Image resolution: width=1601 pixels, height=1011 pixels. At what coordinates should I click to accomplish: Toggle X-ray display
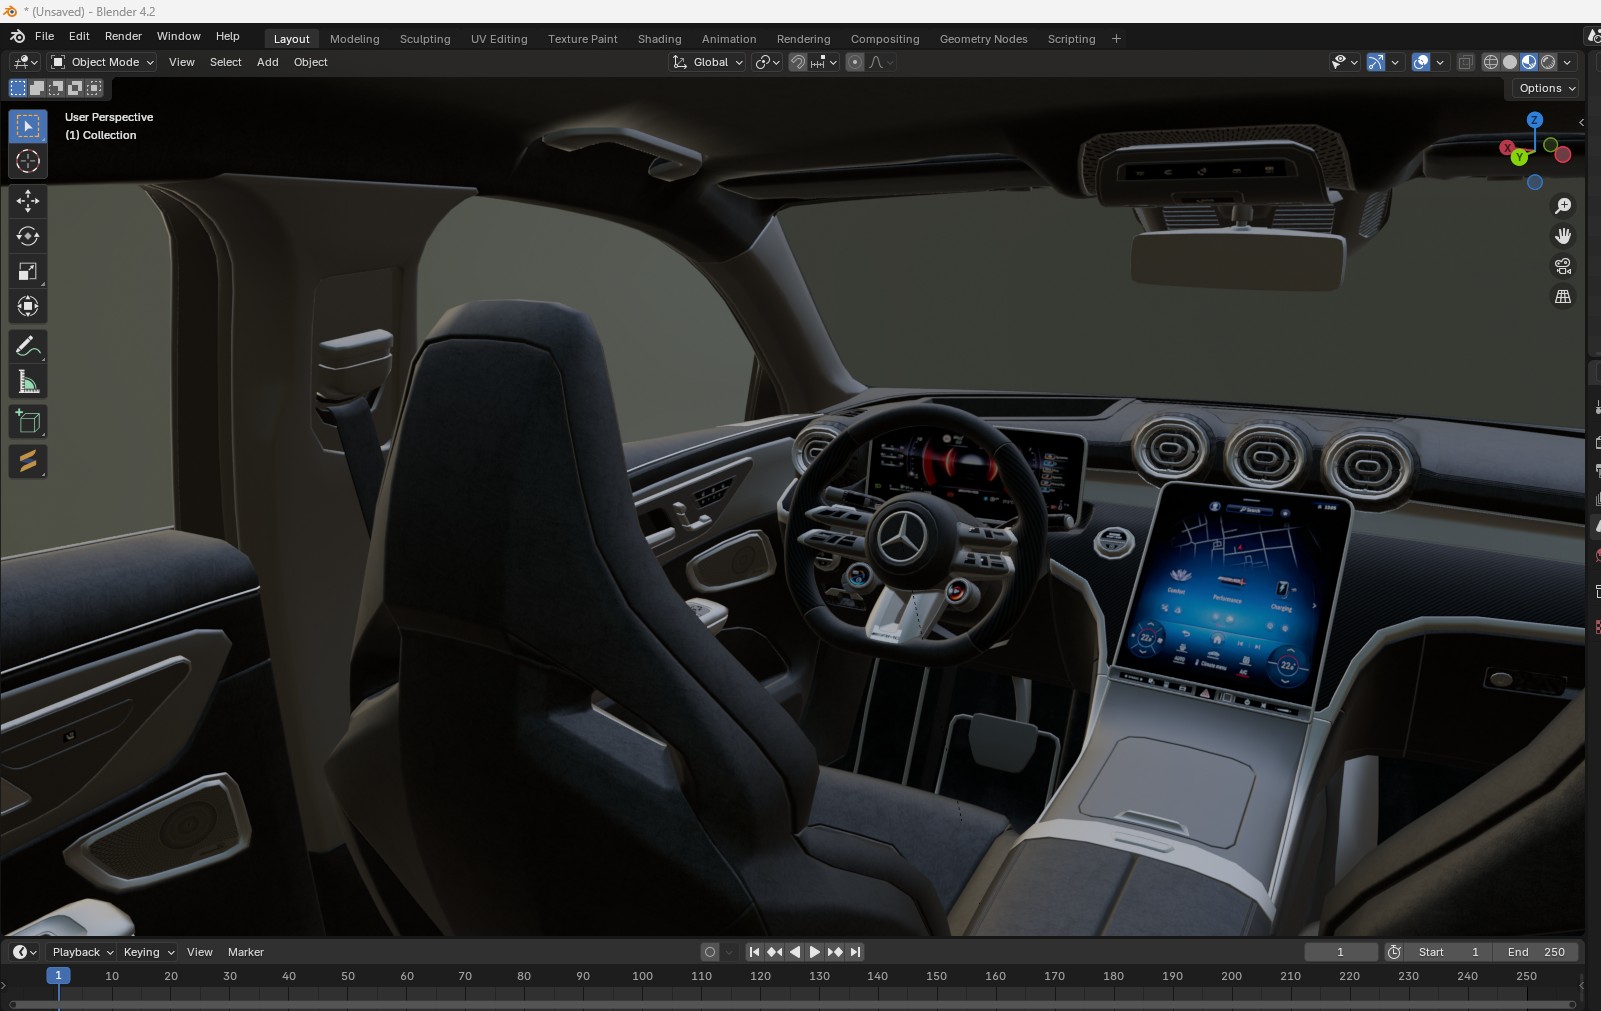1465,62
